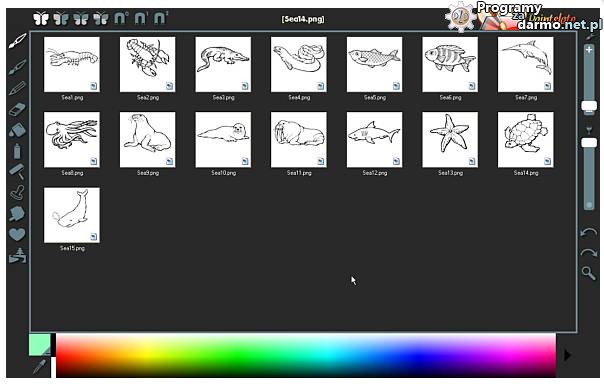The image size is (604, 384).
Task: Select the first white butterfly icon
Action: click(41, 18)
